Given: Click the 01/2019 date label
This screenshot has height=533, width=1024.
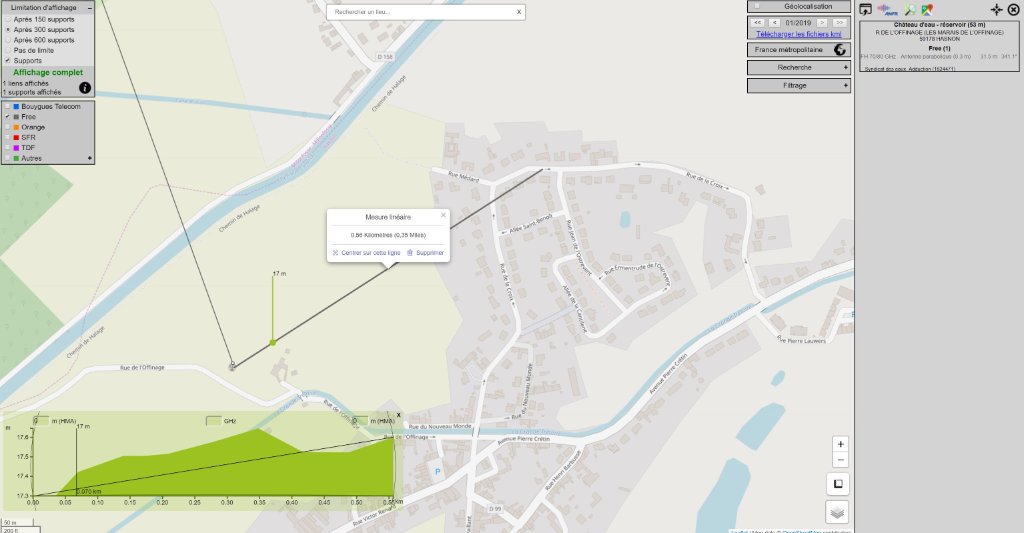Looking at the screenshot, I should 798,23.
